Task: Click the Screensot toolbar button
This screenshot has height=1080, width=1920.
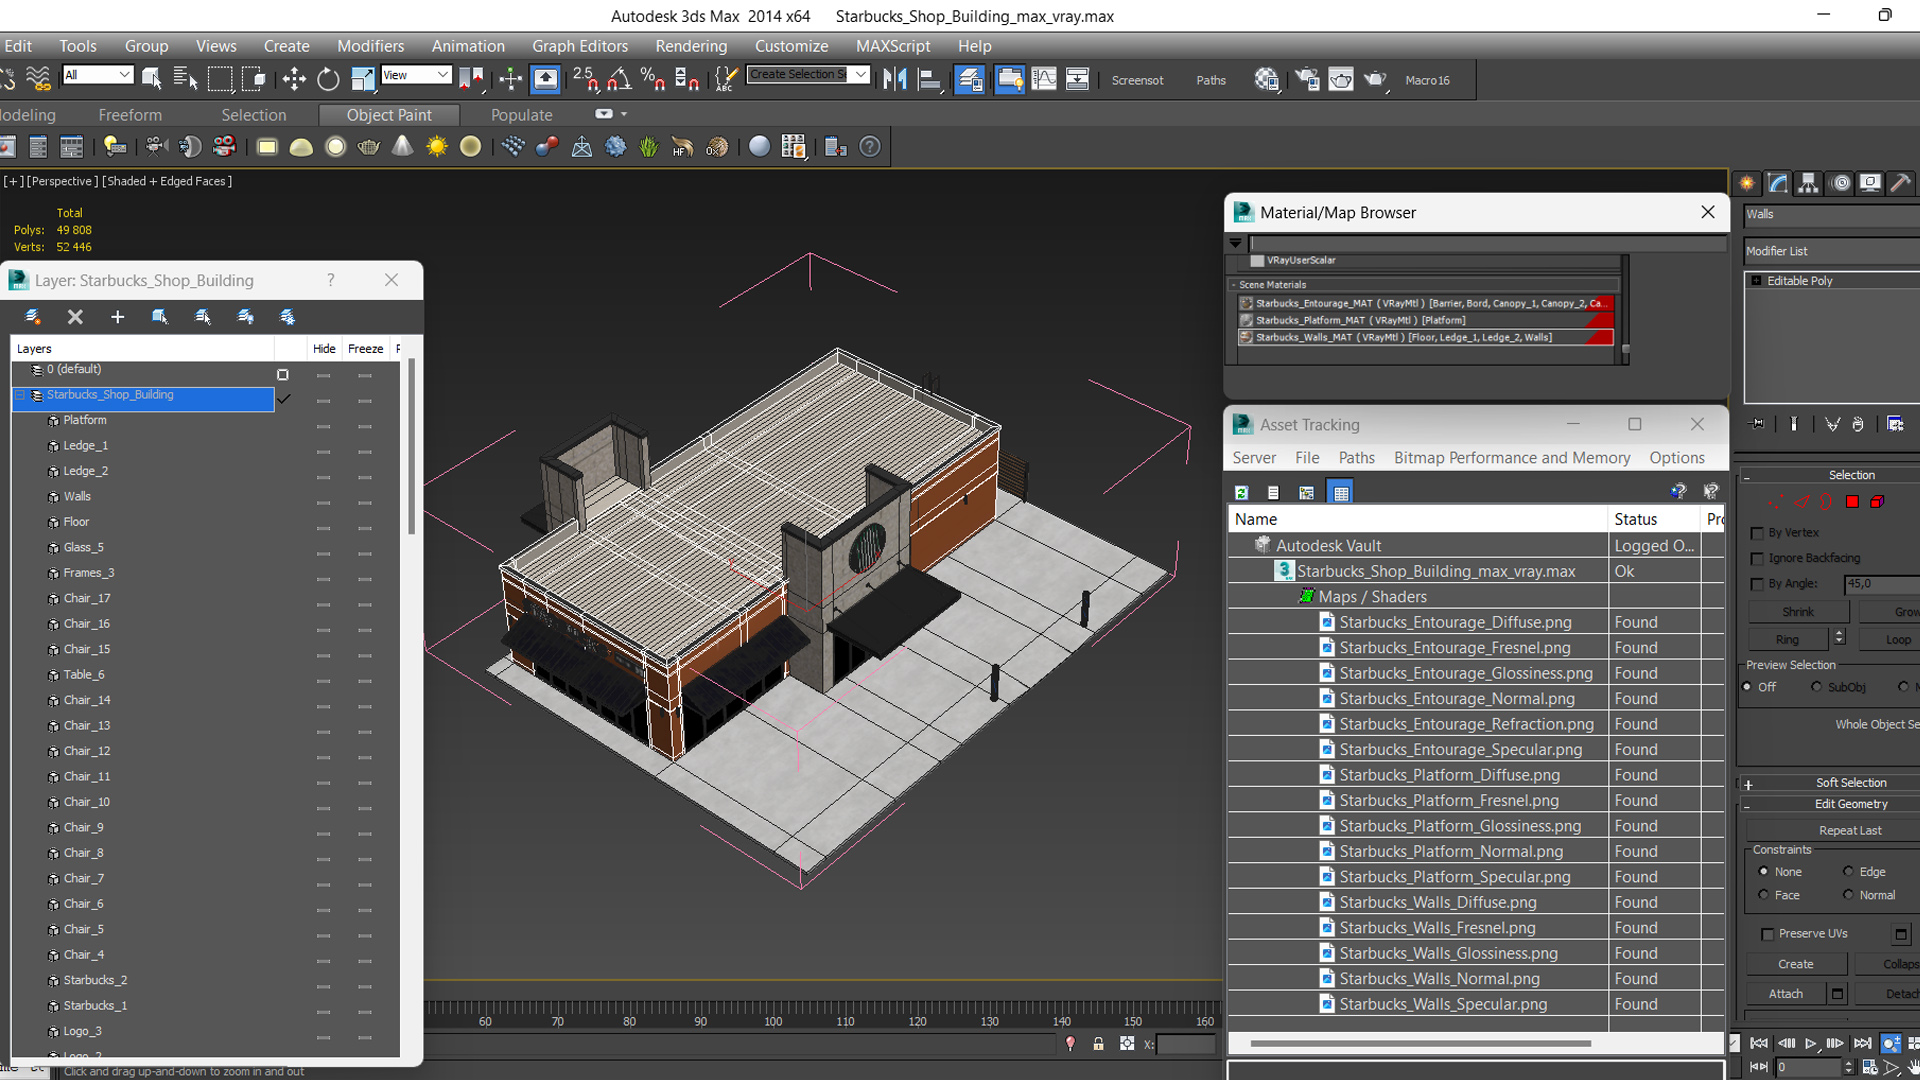Action: [1137, 80]
